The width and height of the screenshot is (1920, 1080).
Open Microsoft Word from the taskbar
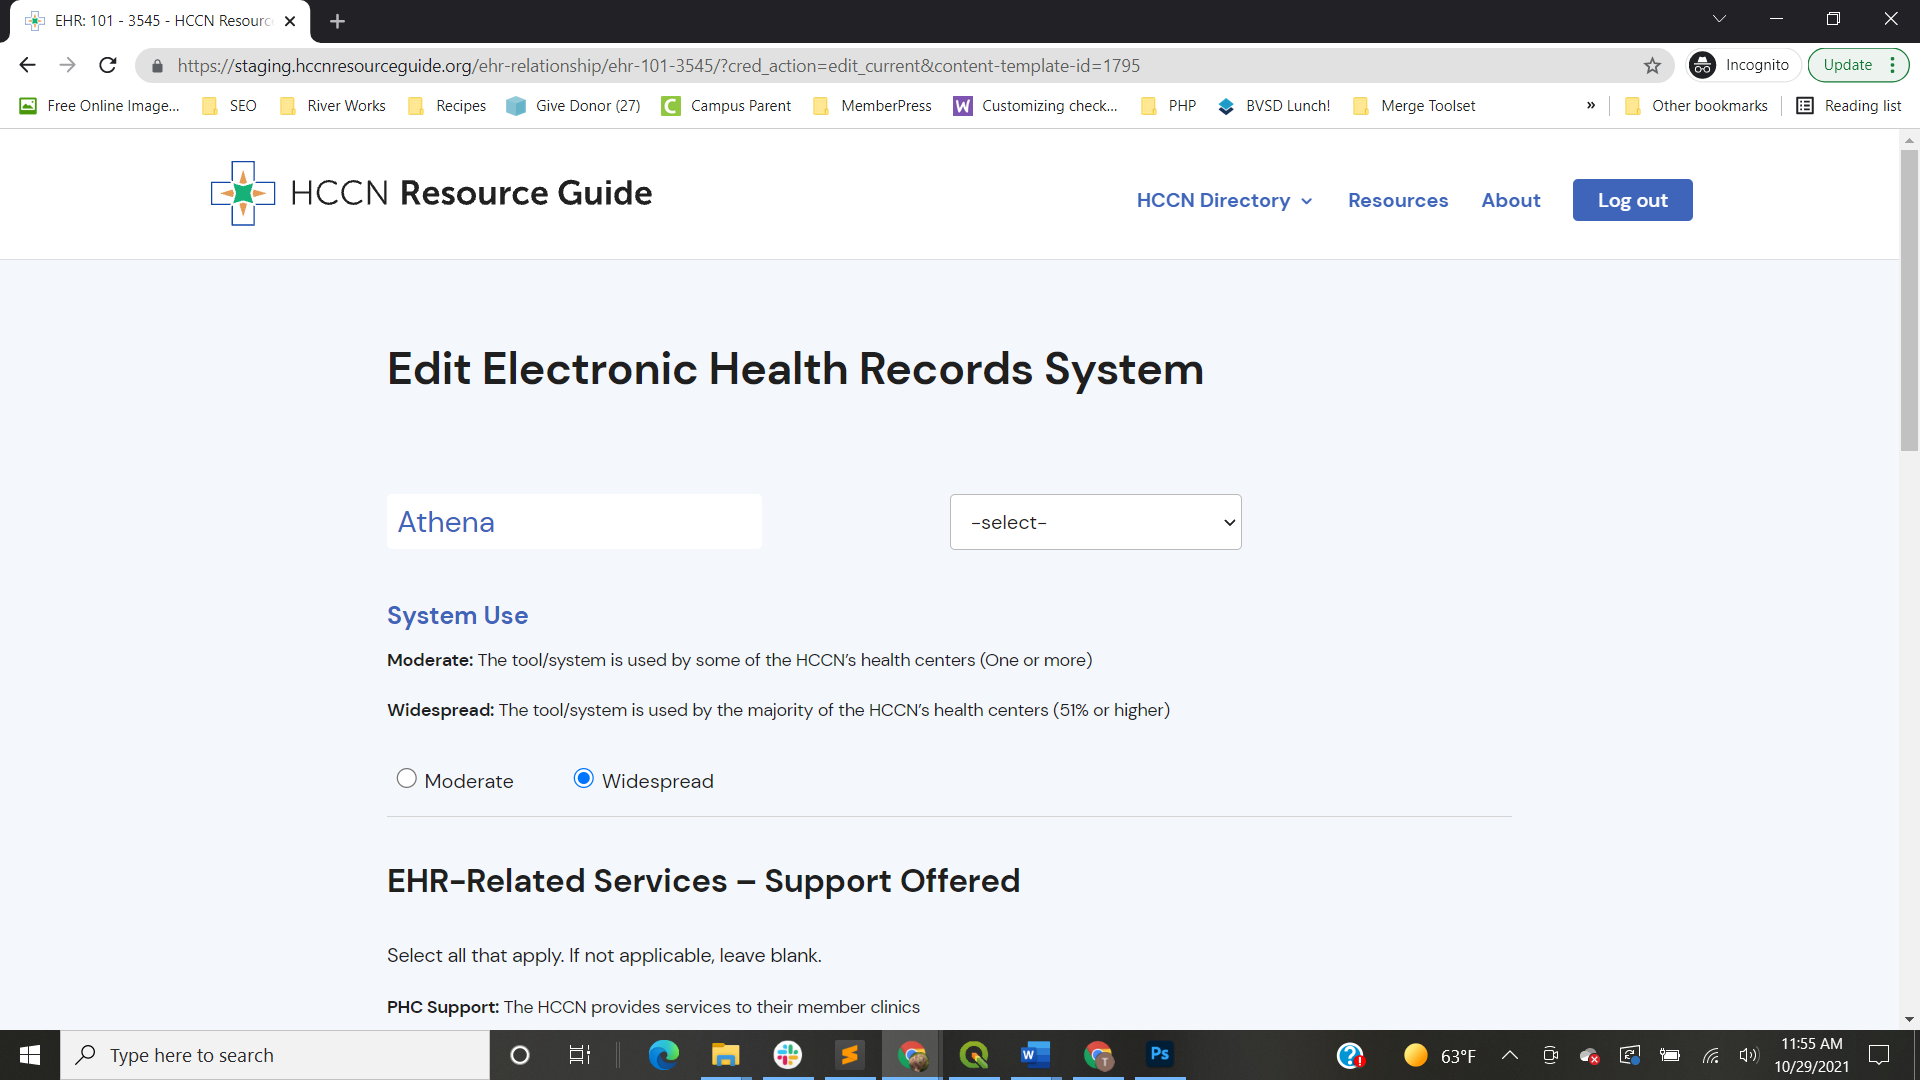click(x=1035, y=1055)
